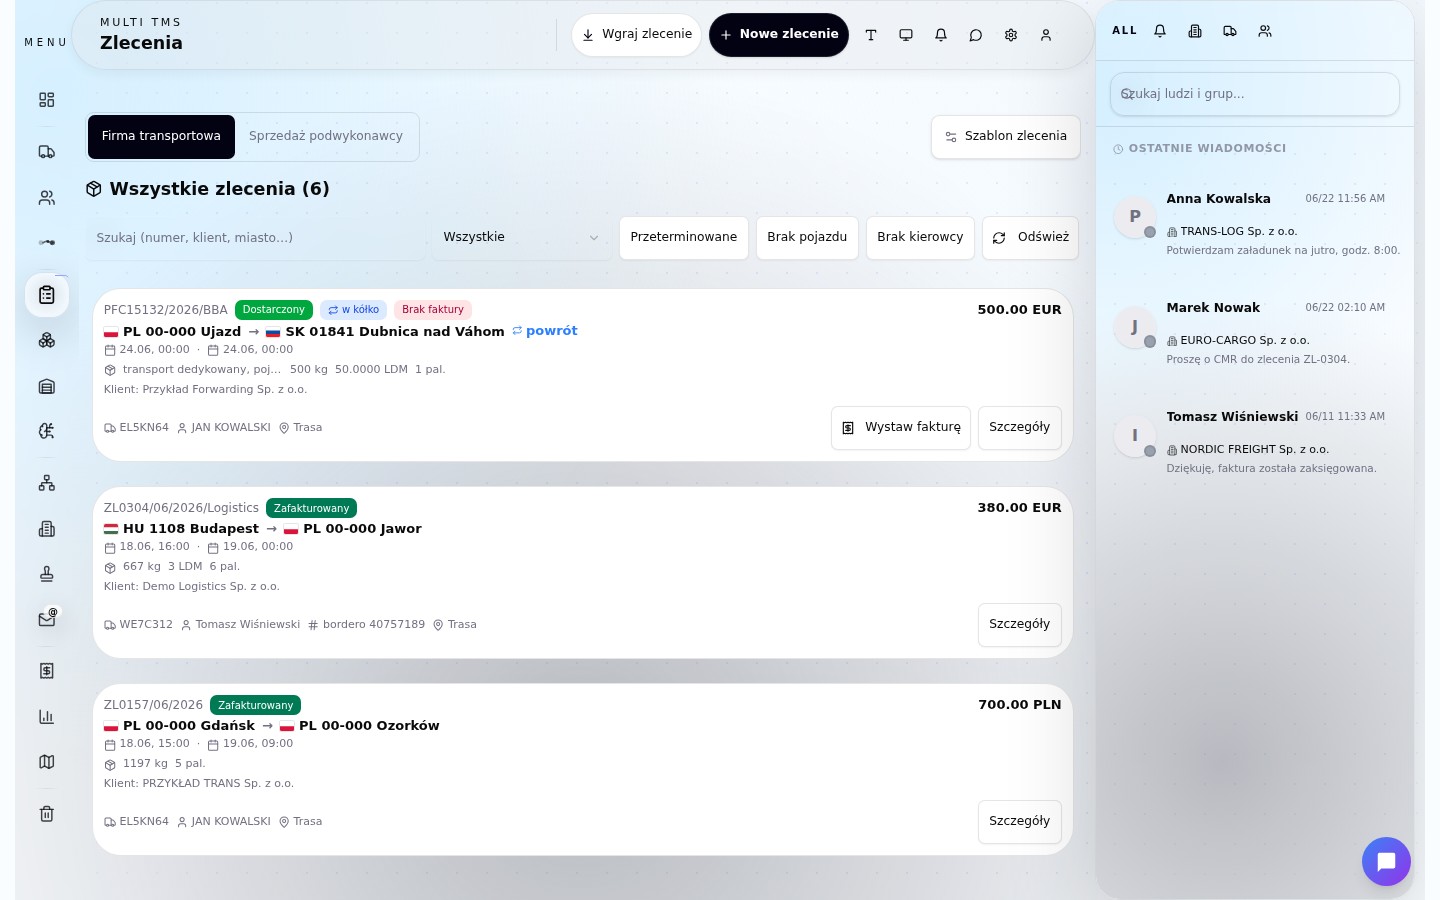
Task: Open the dashboard grid icon in sidebar
Action: (46, 100)
